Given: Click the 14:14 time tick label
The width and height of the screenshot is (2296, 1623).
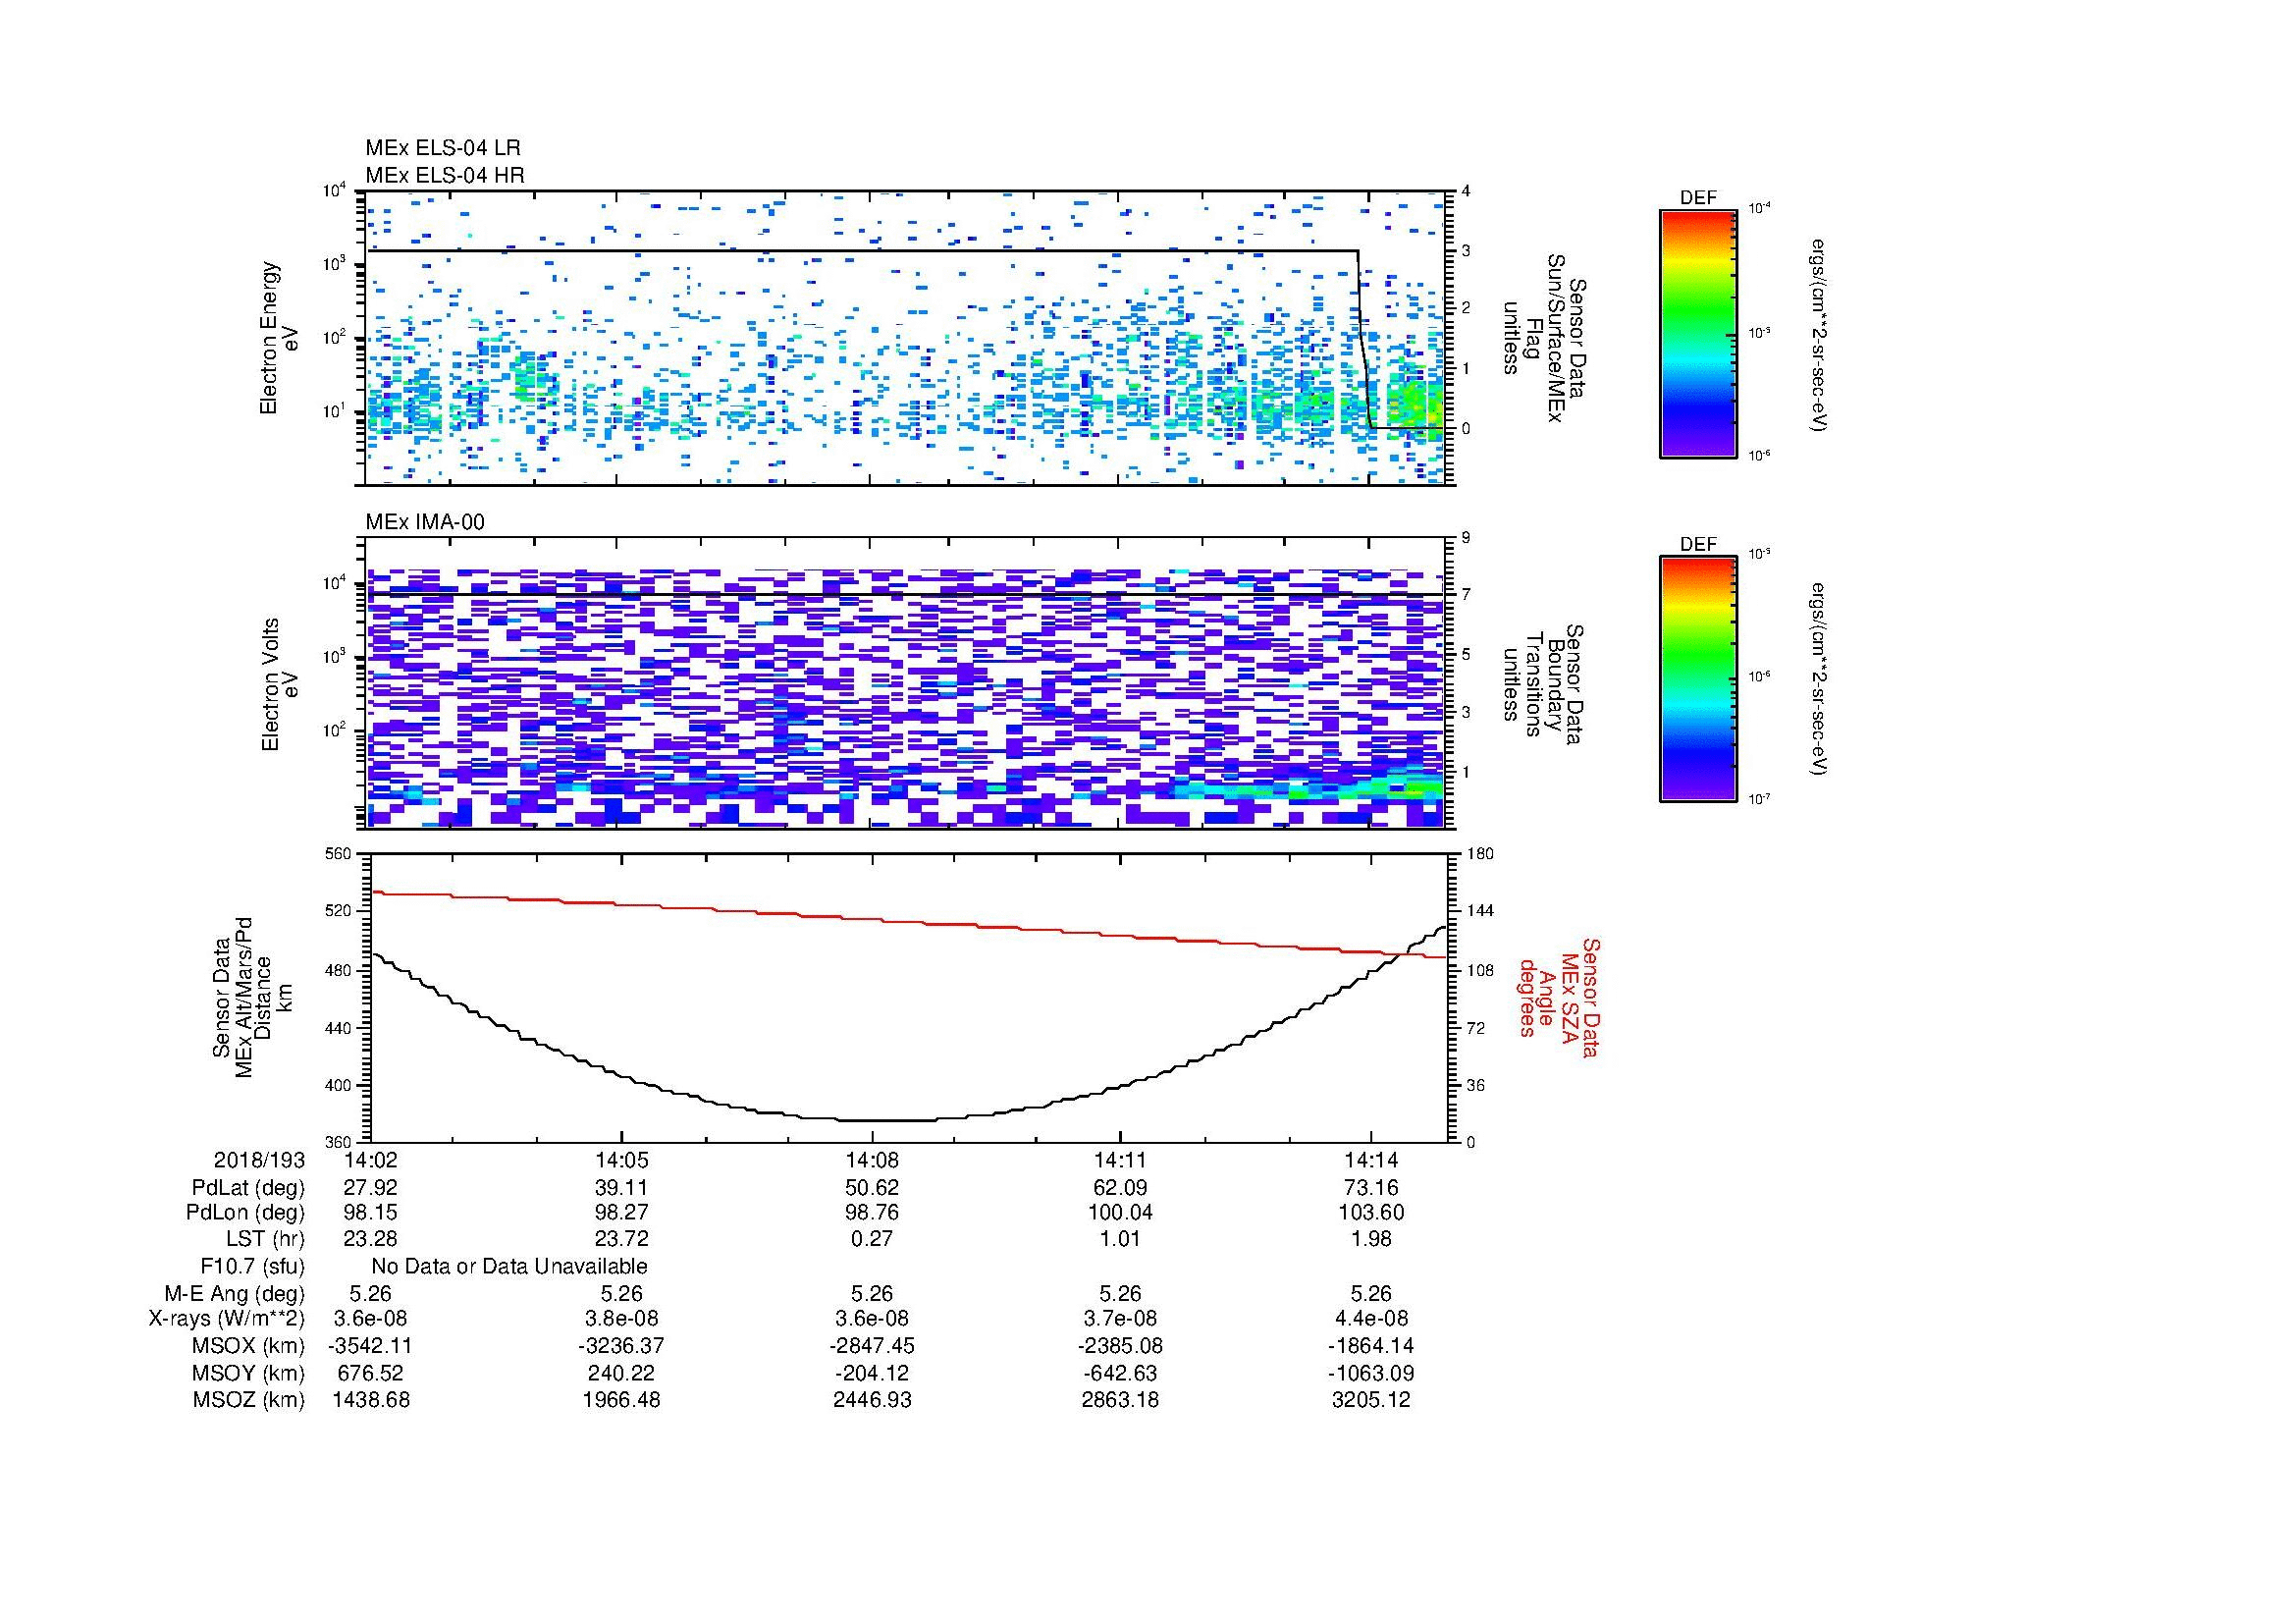Looking at the screenshot, I should point(1371,1160).
